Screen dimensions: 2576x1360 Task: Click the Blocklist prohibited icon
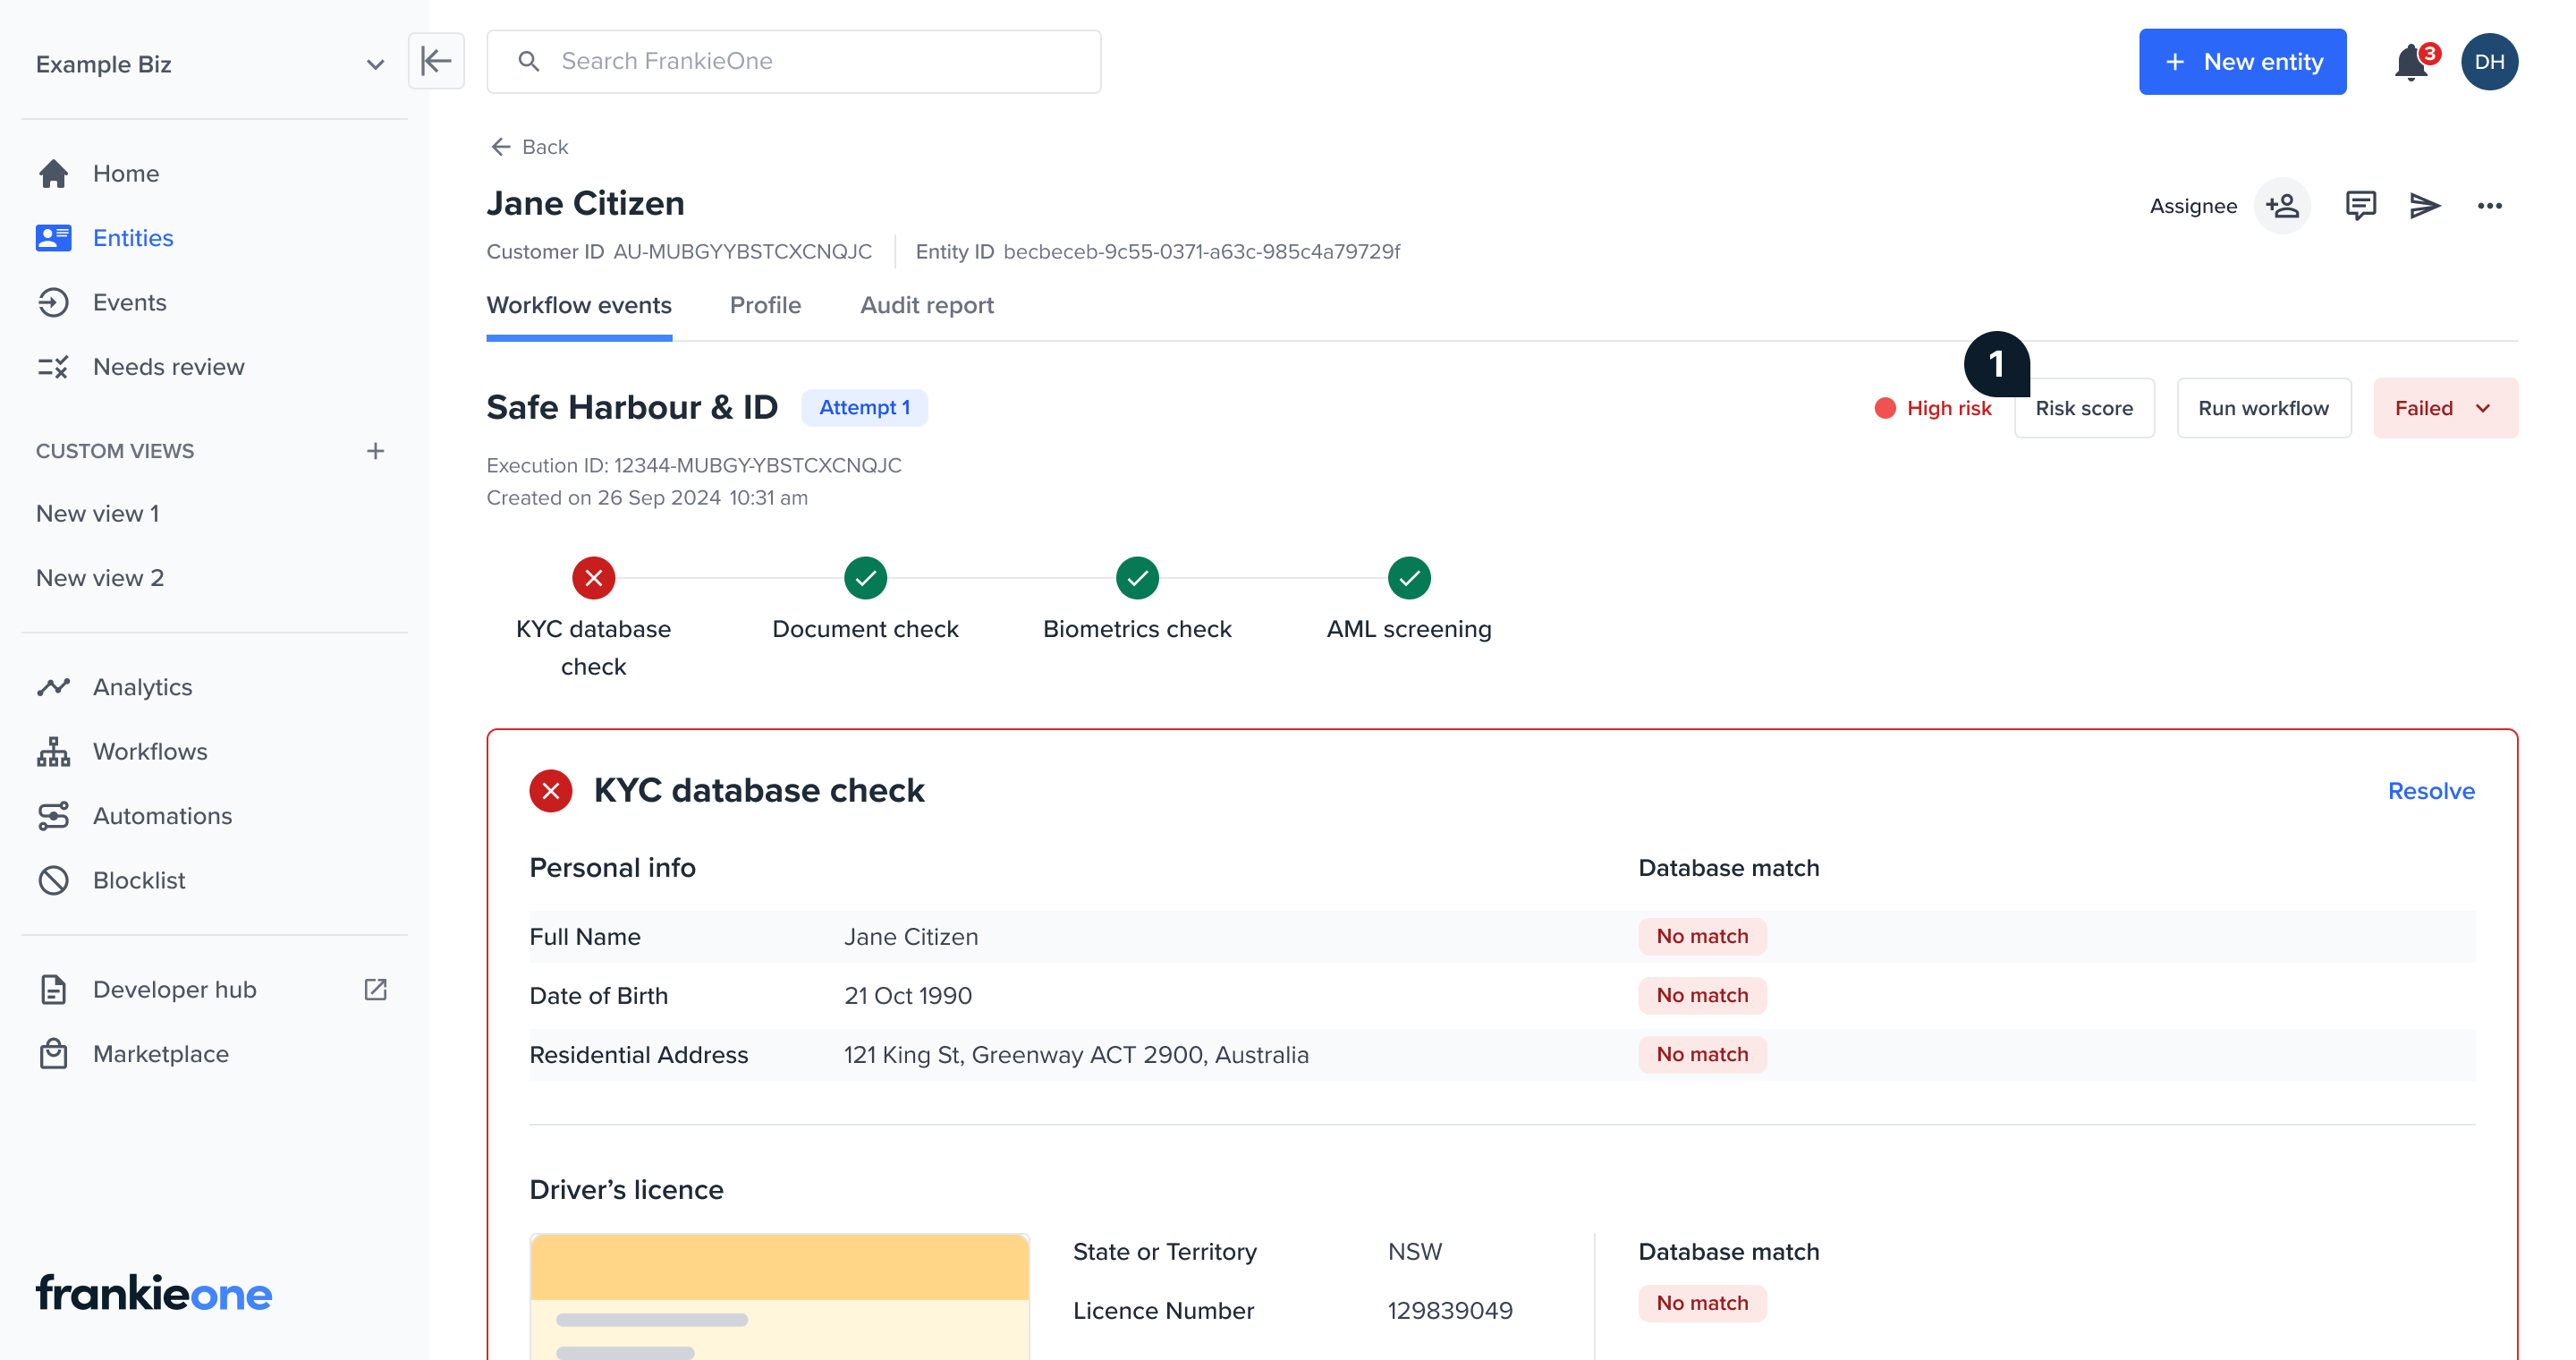tap(53, 881)
